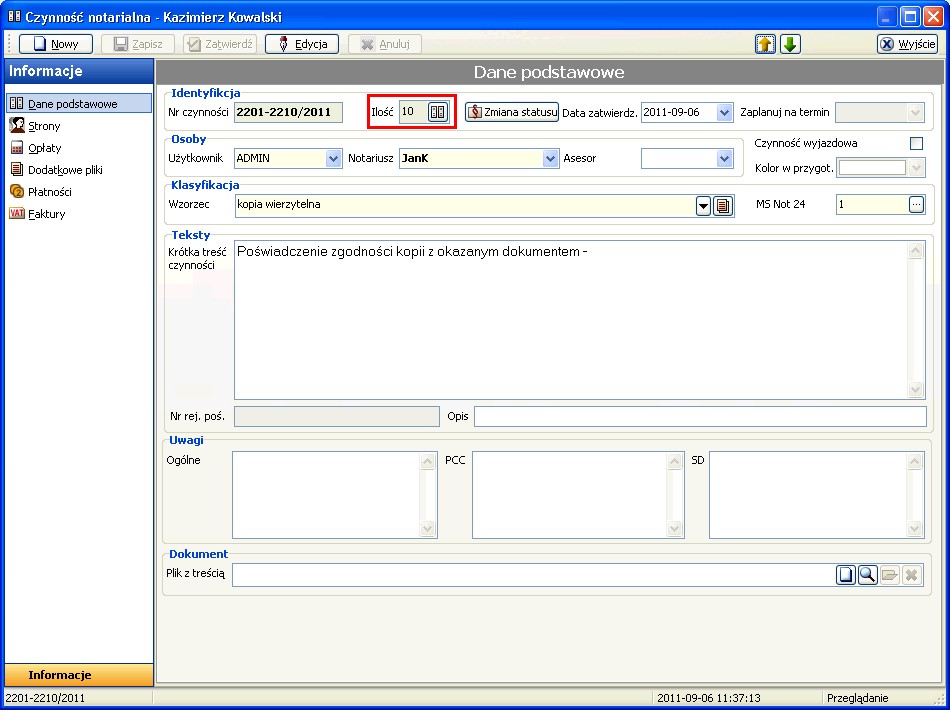Open the Data zatwierdz. date dropdown
Screen dimensions: 950x710
point(725,113)
